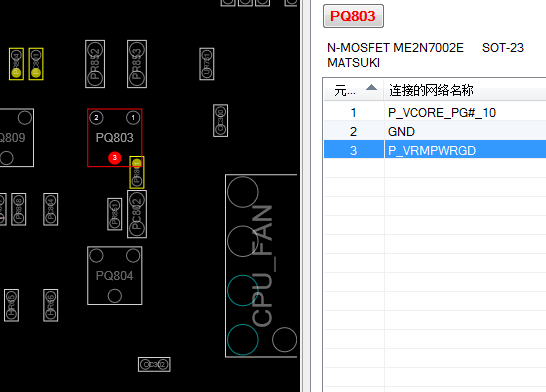Viewport: 546px width, 392px height.
Task: Select the yellow resistor overlapping PQ803's corner
Action: pyautogui.click(x=137, y=173)
